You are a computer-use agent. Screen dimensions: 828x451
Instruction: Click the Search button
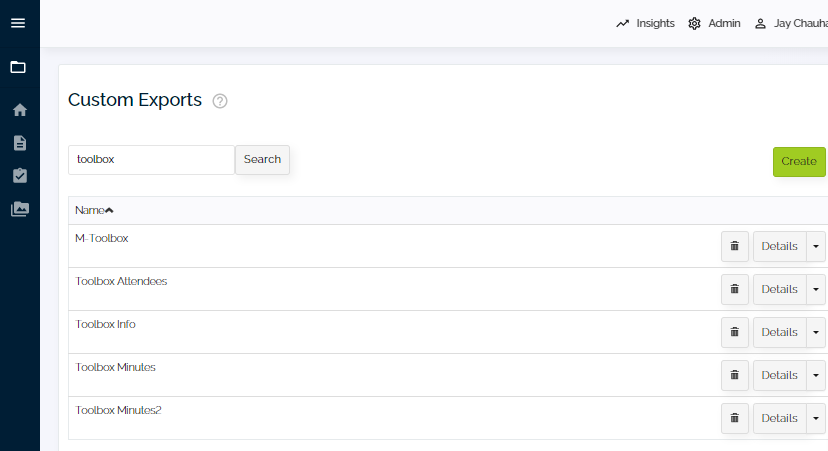[x=262, y=159]
